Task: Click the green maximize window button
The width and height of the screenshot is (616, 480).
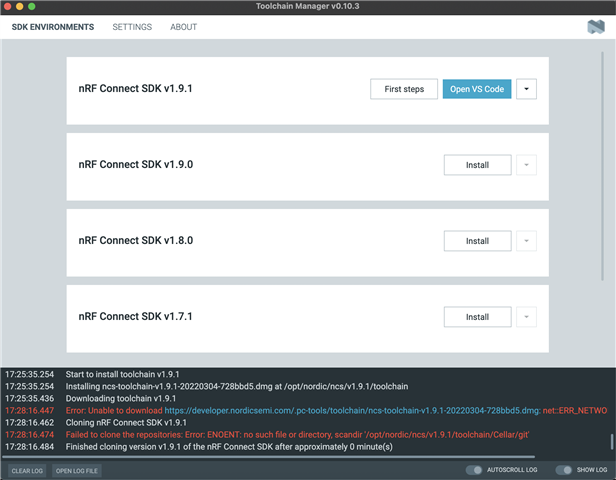Action: tap(32, 6)
